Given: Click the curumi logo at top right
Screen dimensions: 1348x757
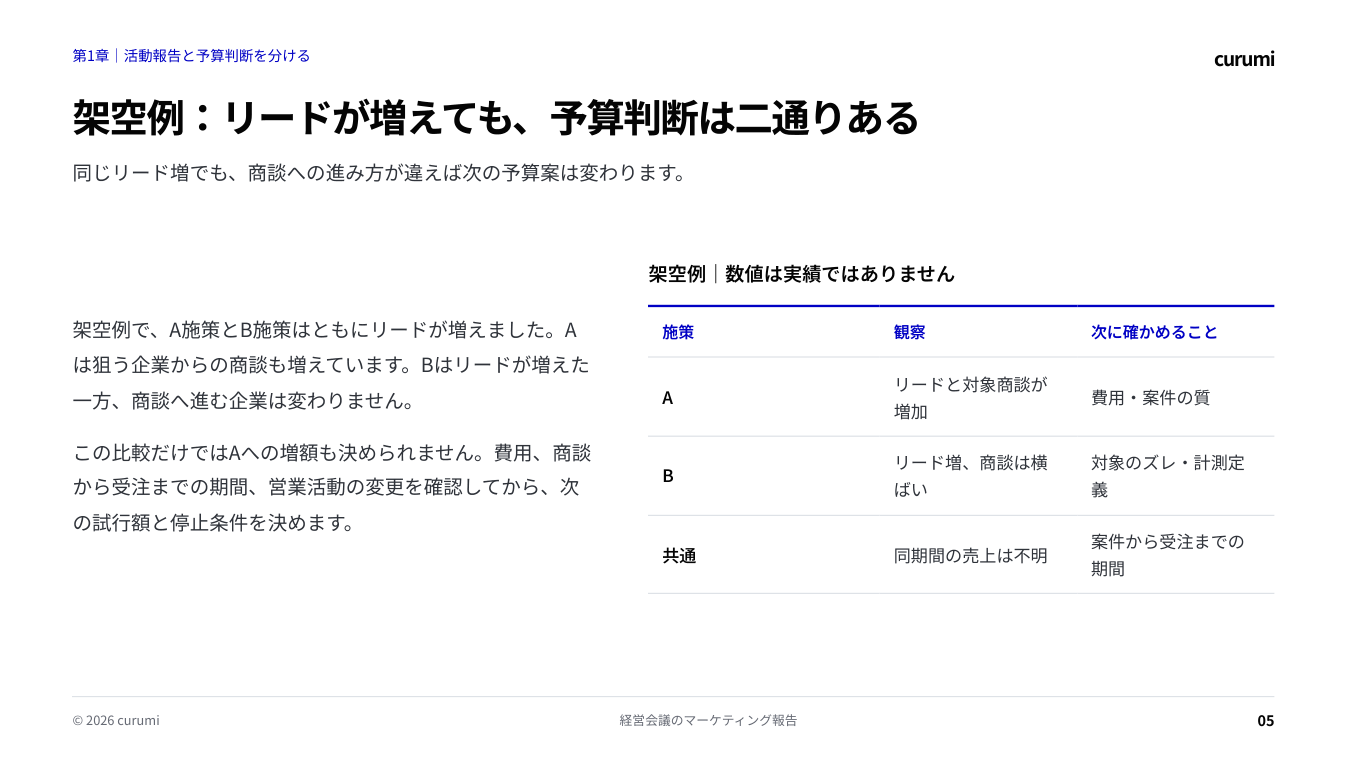Looking at the screenshot, I should tap(1244, 59).
